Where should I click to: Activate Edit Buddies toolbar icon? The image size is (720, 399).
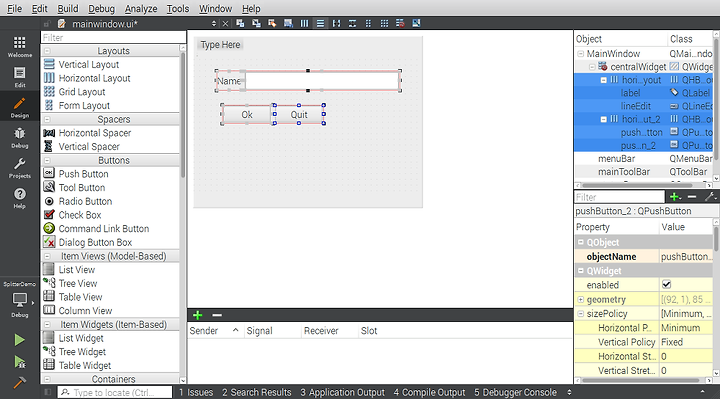[272, 23]
